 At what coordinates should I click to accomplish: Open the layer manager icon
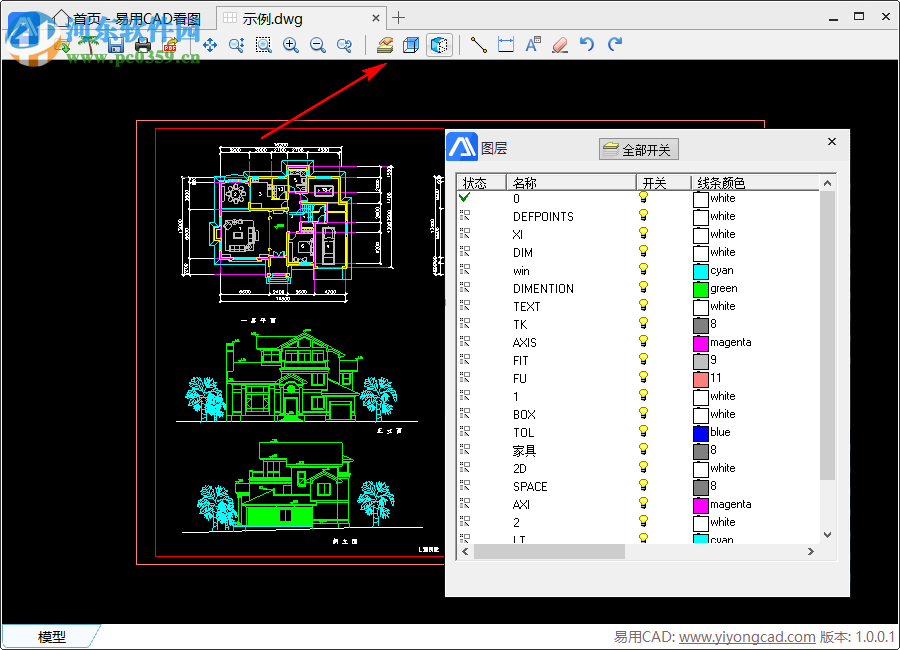pos(385,44)
